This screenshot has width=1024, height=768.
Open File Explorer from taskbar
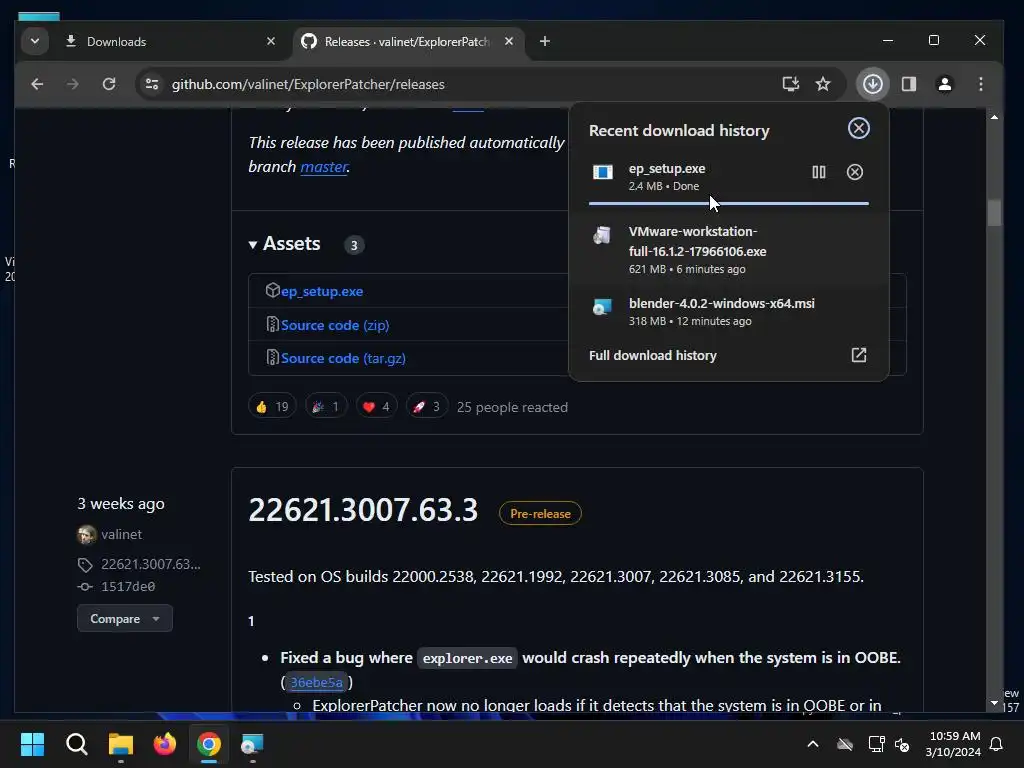tap(121, 744)
